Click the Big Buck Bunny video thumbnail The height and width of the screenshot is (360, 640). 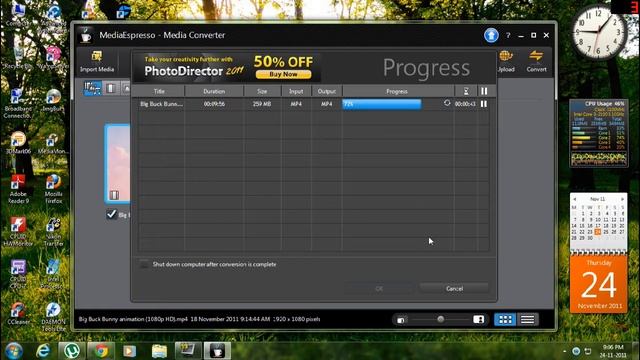[118, 164]
